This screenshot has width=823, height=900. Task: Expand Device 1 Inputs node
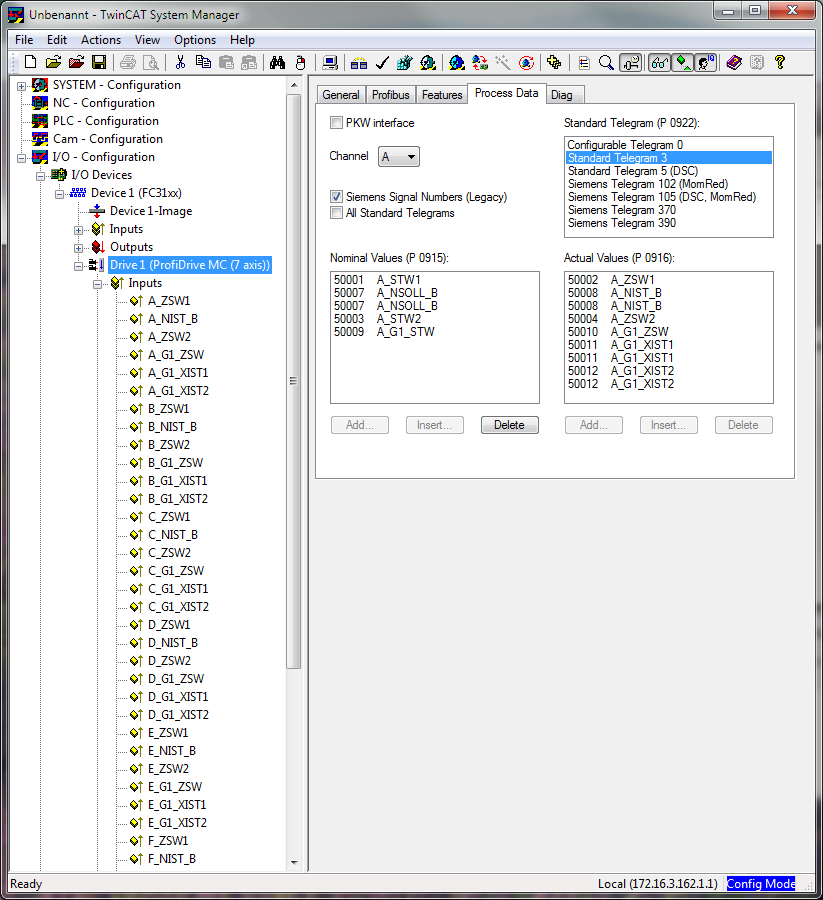[79, 230]
